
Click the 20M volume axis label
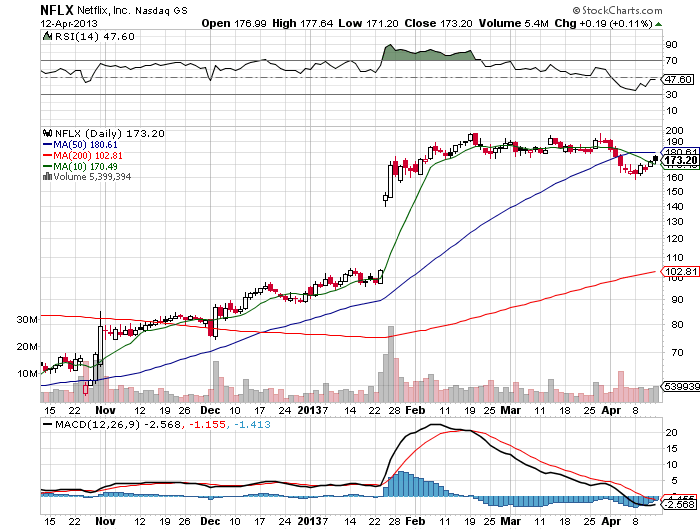click(x=27, y=346)
